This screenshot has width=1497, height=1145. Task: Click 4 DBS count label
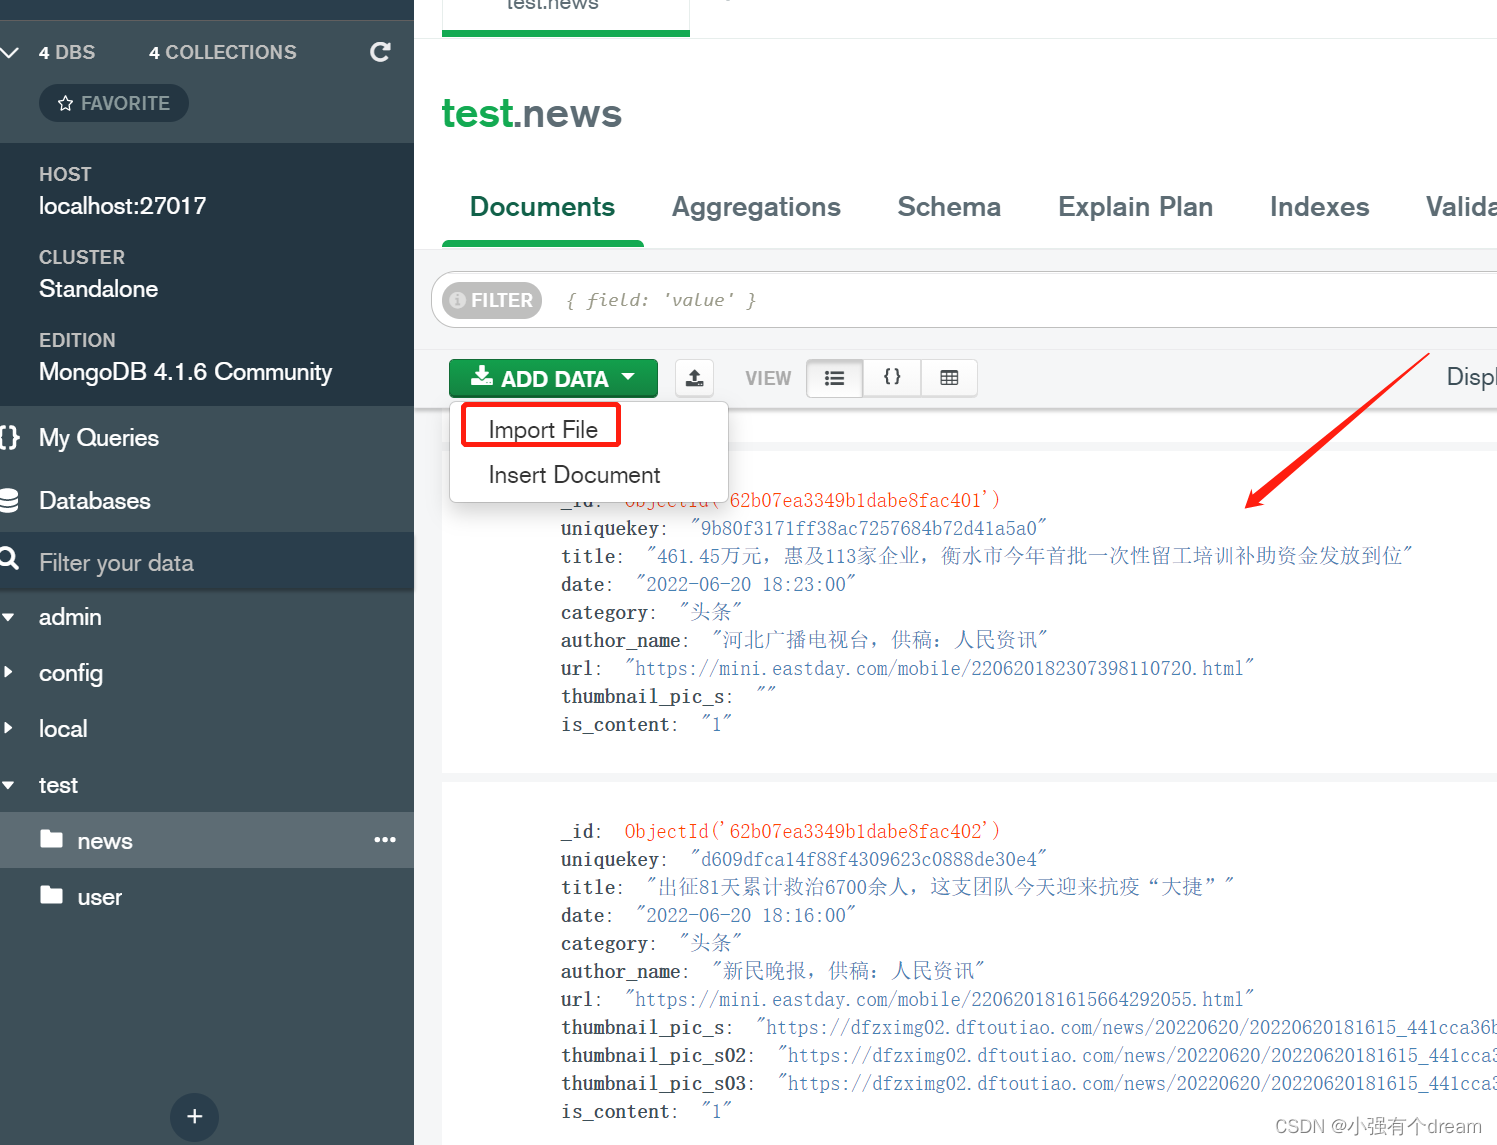pyautogui.click(x=67, y=52)
